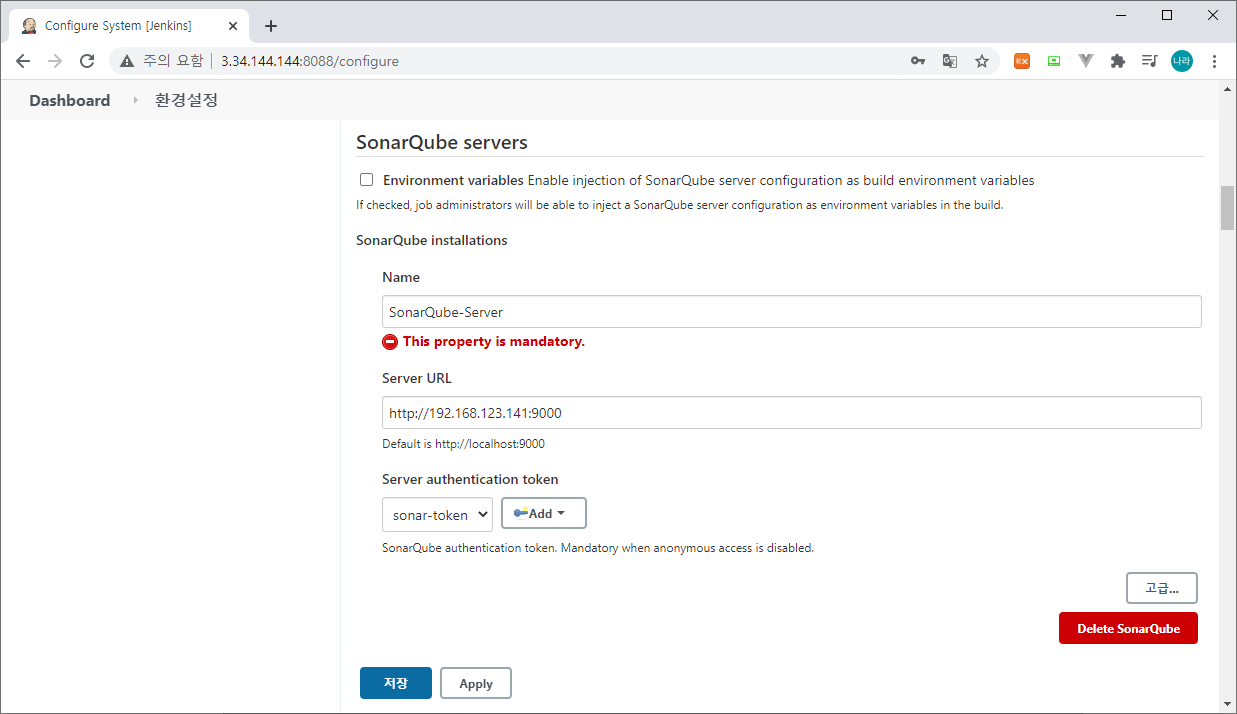Image resolution: width=1237 pixels, height=714 pixels.
Task: Click the SonarQube Name input field
Action: (792, 312)
